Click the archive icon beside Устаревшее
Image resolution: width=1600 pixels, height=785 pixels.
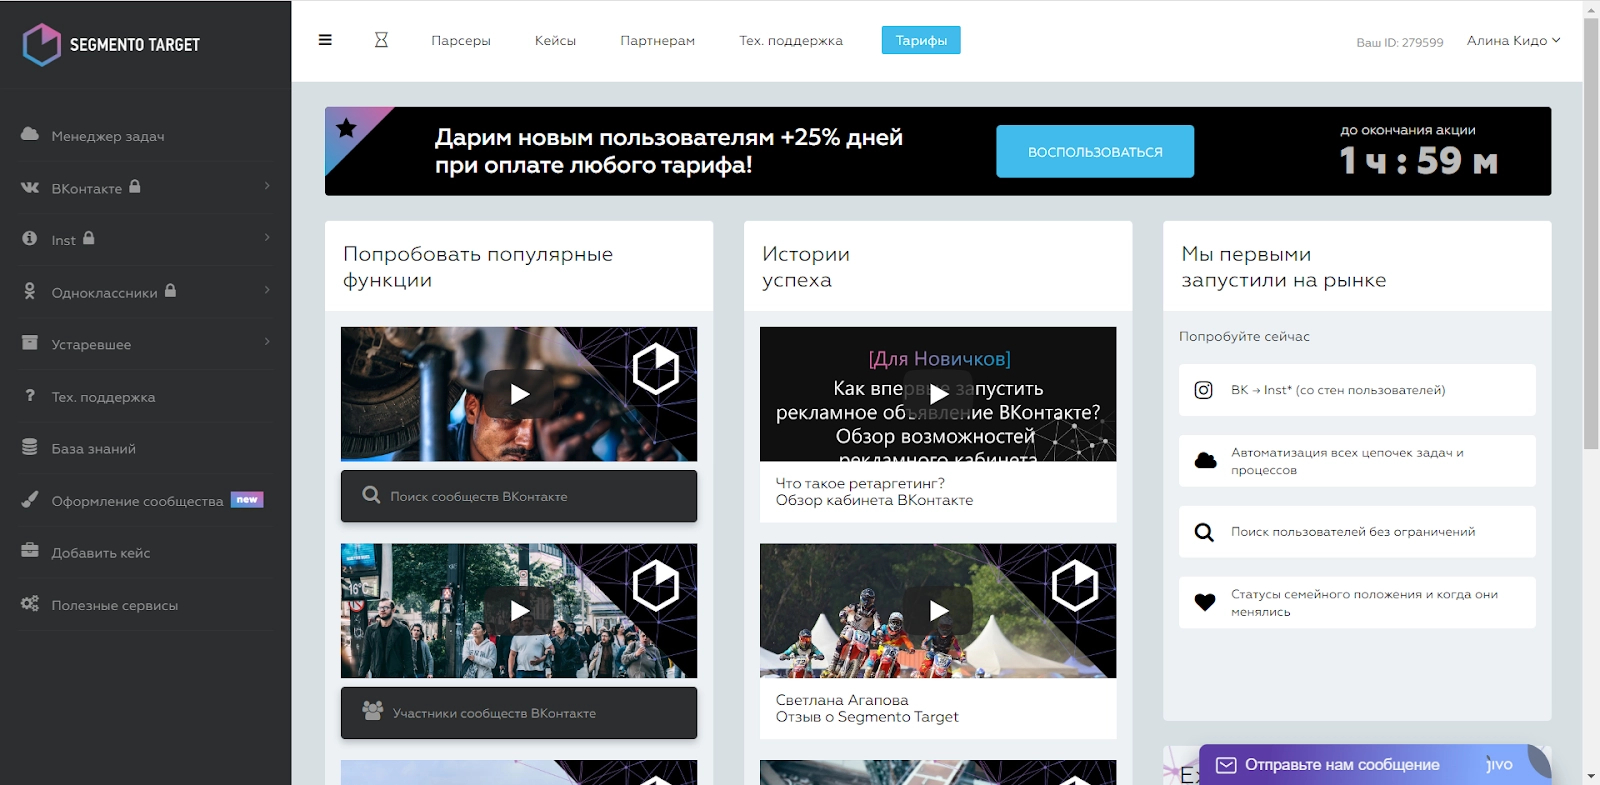tap(30, 343)
